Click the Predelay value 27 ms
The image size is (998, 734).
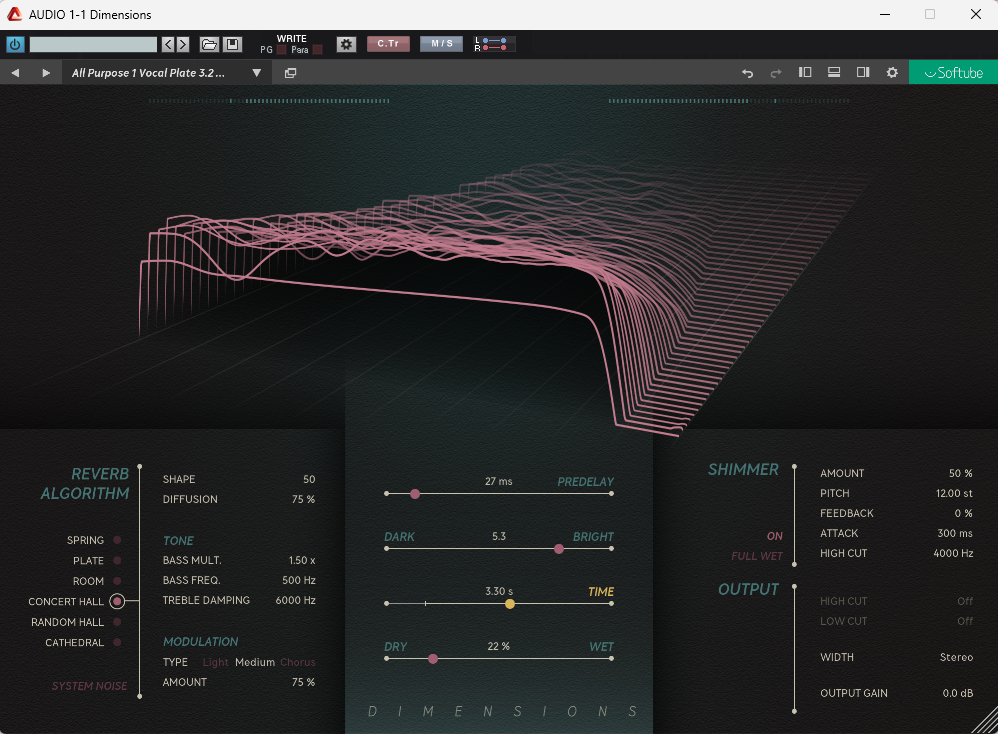(498, 481)
